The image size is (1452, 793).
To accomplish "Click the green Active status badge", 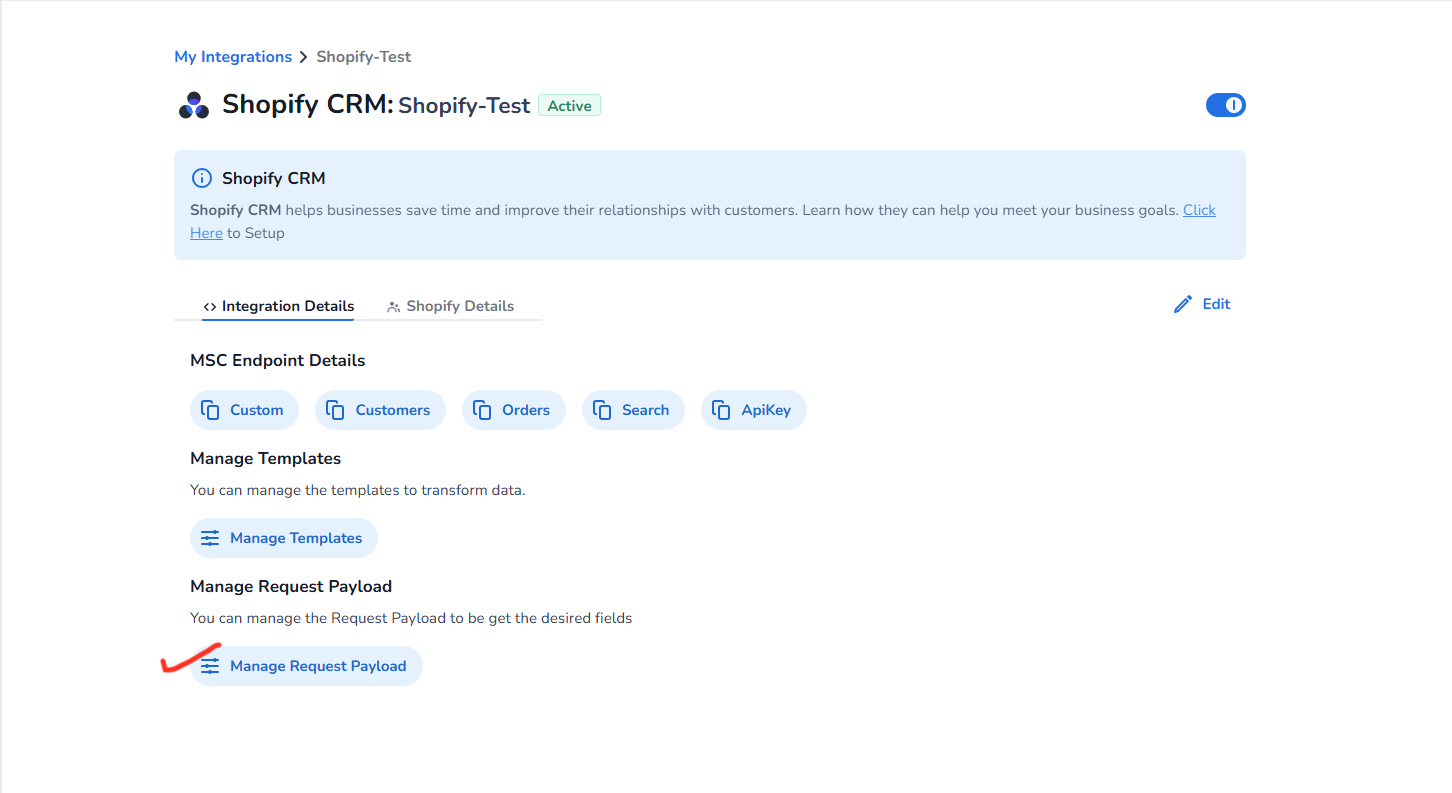I will click(569, 106).
